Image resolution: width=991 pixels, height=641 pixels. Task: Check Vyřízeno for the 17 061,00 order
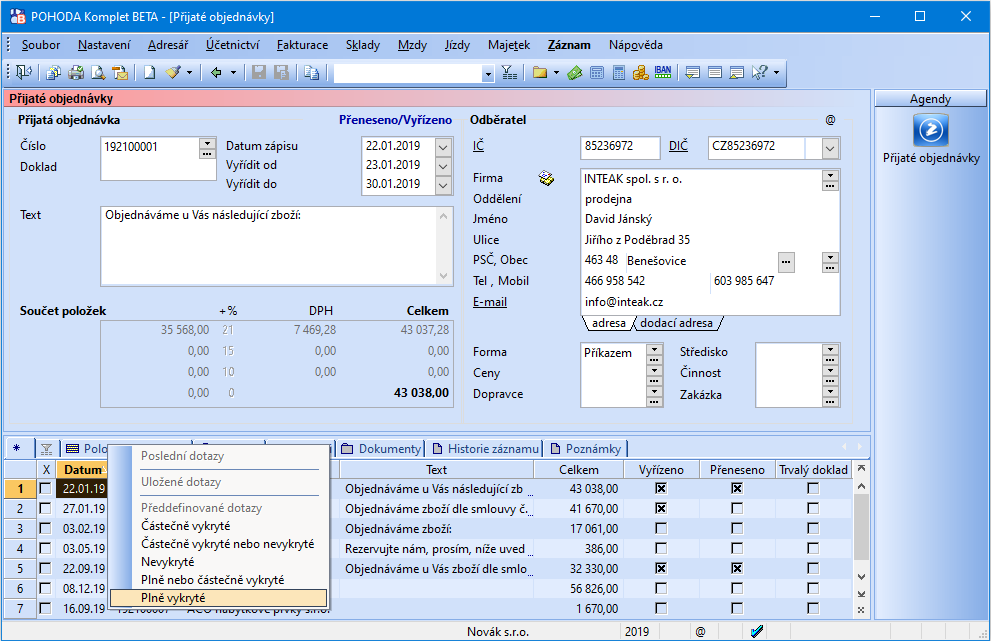tap(661, 528)
